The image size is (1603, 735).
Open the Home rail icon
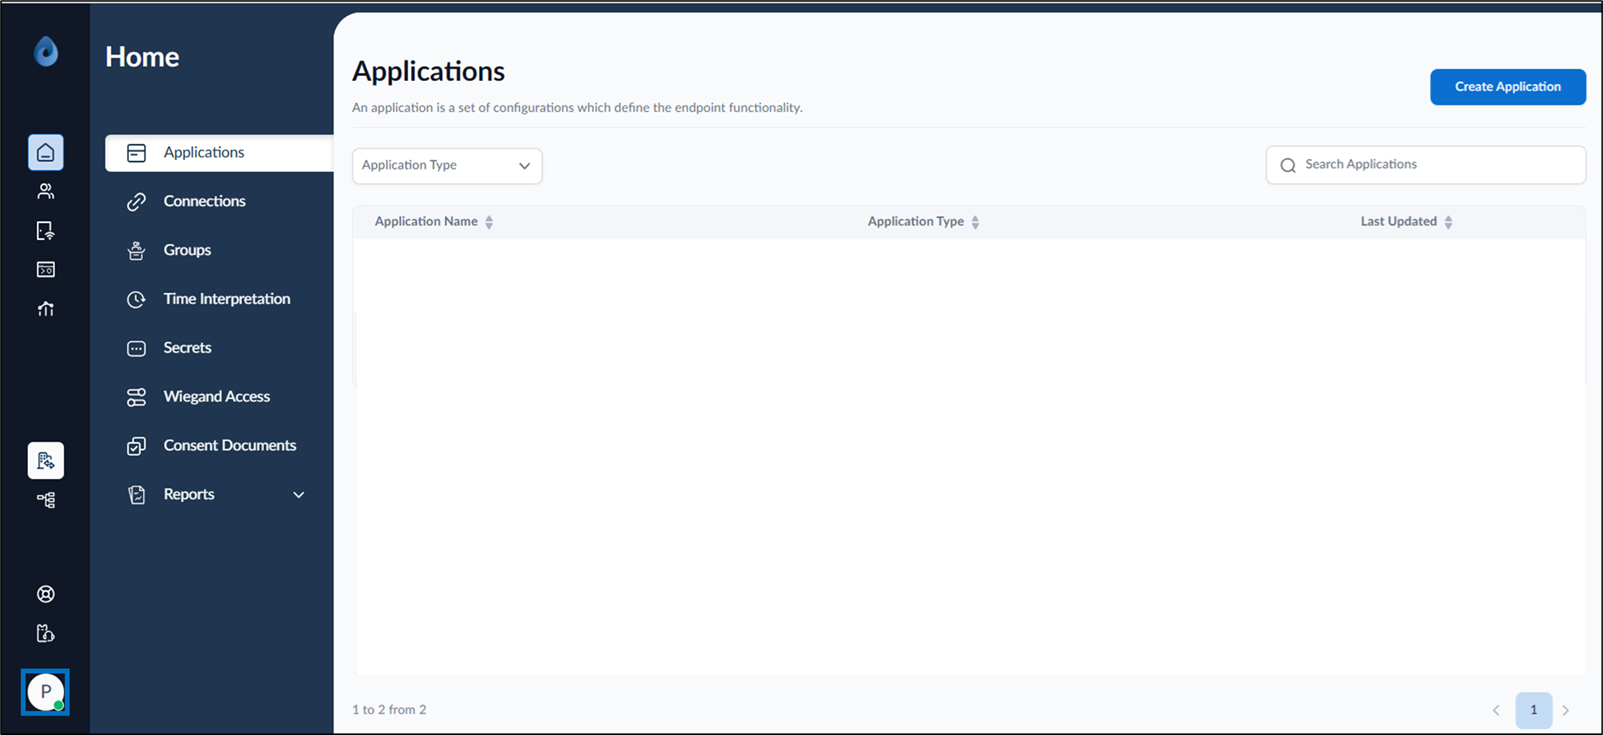(46, 152)
